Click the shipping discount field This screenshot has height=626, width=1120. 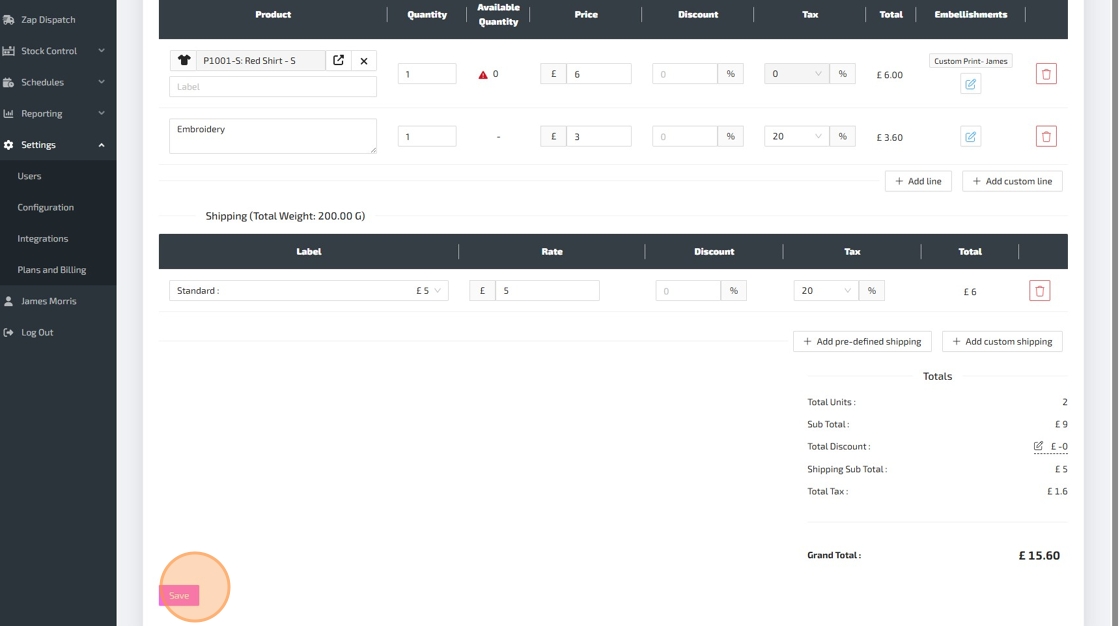(688, 291)
